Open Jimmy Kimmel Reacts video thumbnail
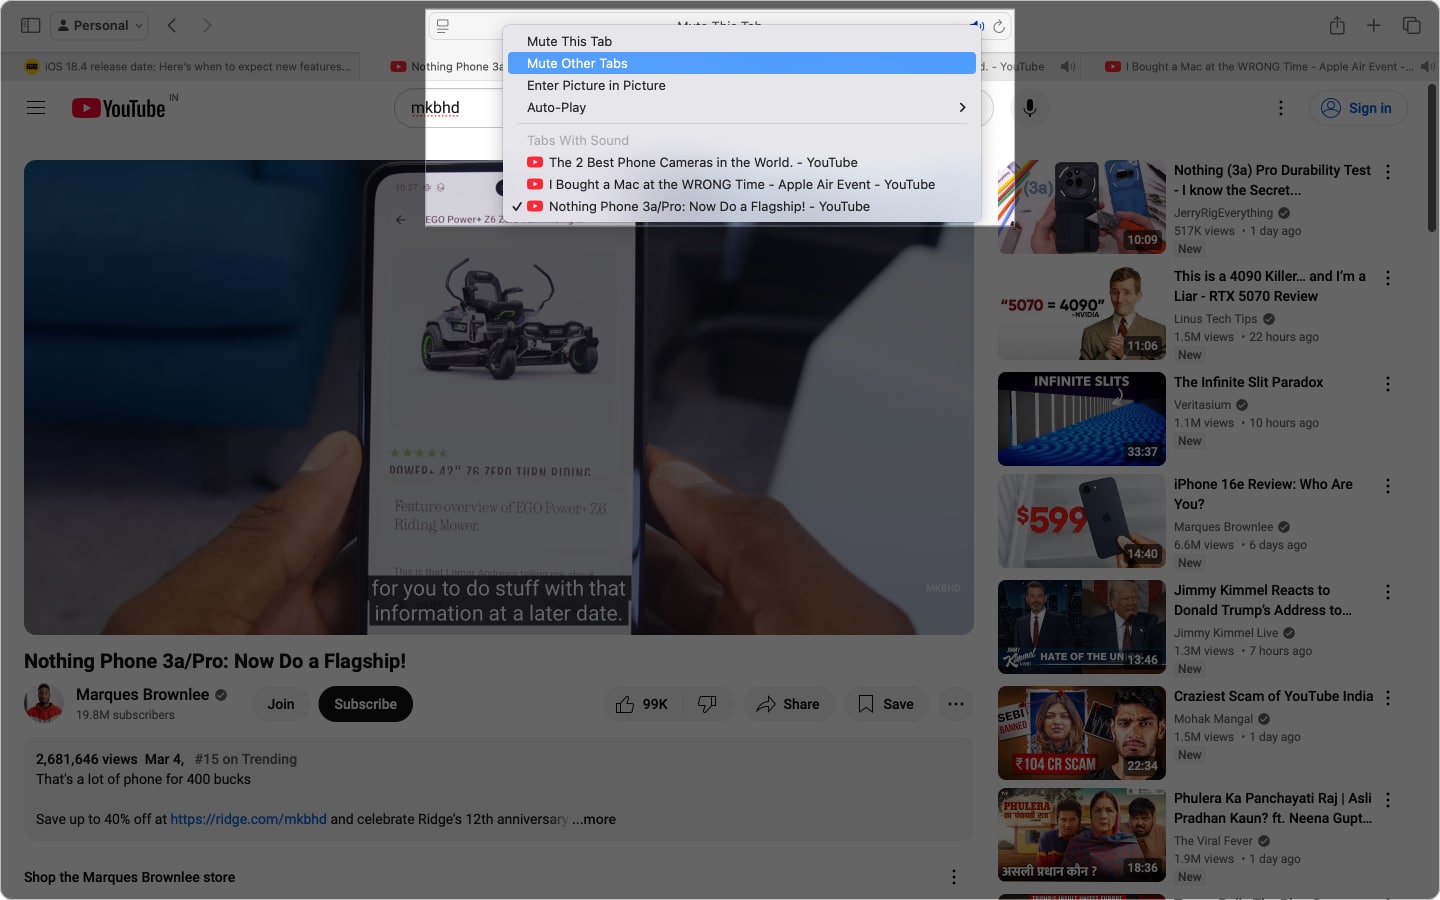The width and height of the screenshot is (1440, 900). click(1082, 627)
